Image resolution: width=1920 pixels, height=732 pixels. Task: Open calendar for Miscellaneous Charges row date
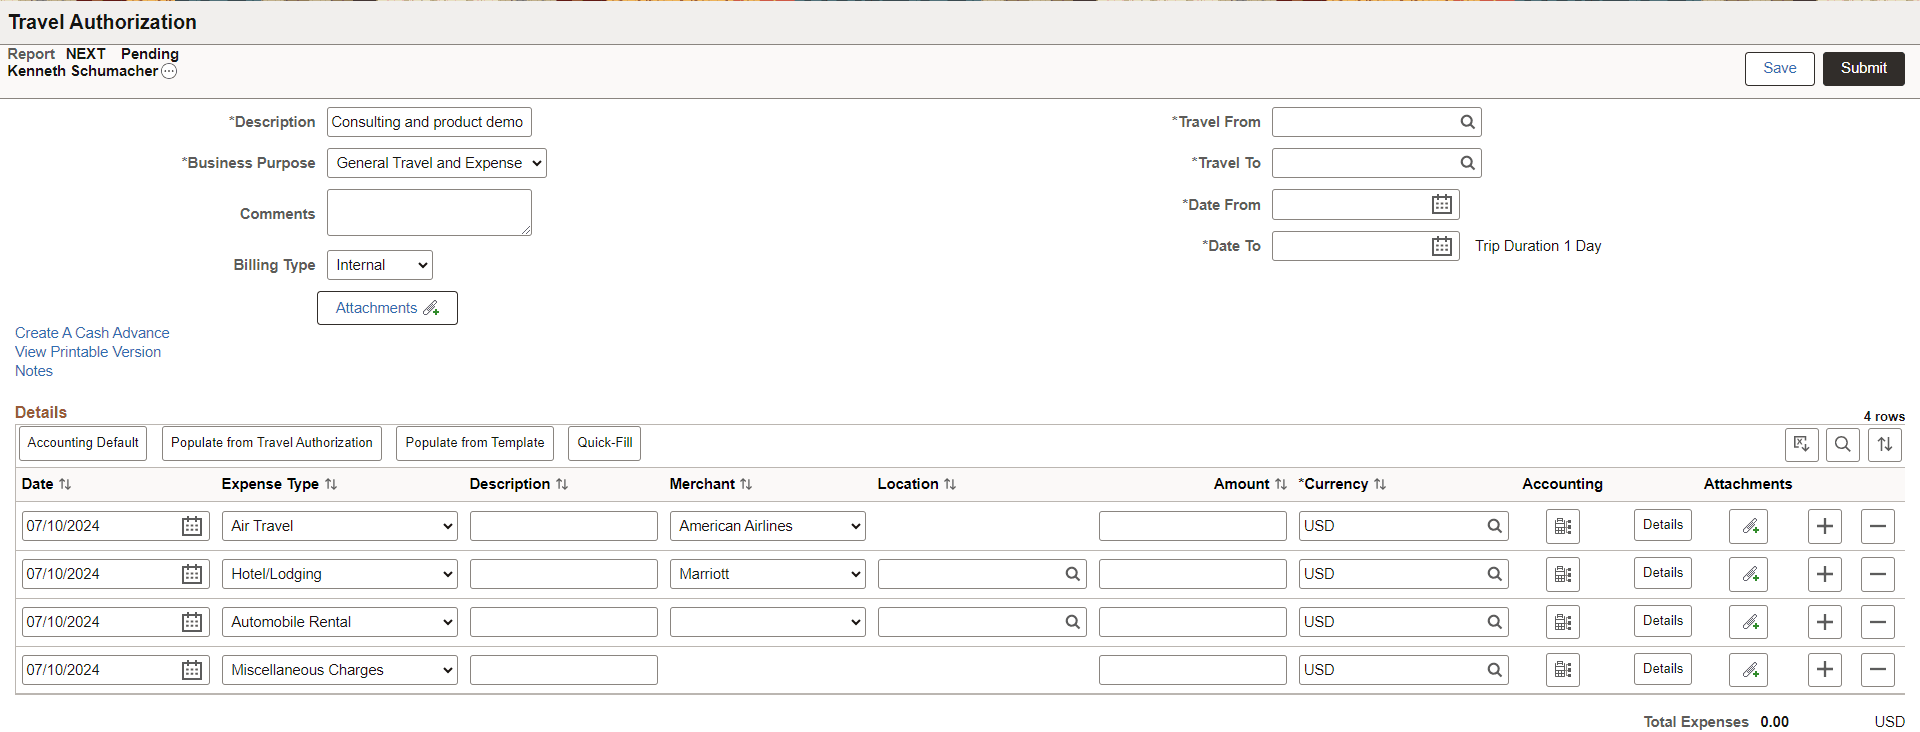(x=192, y=670)
